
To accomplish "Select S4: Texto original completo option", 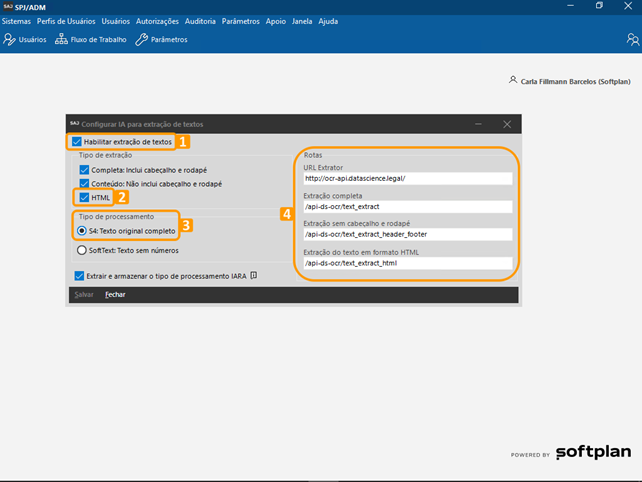I will click(82, 230).
